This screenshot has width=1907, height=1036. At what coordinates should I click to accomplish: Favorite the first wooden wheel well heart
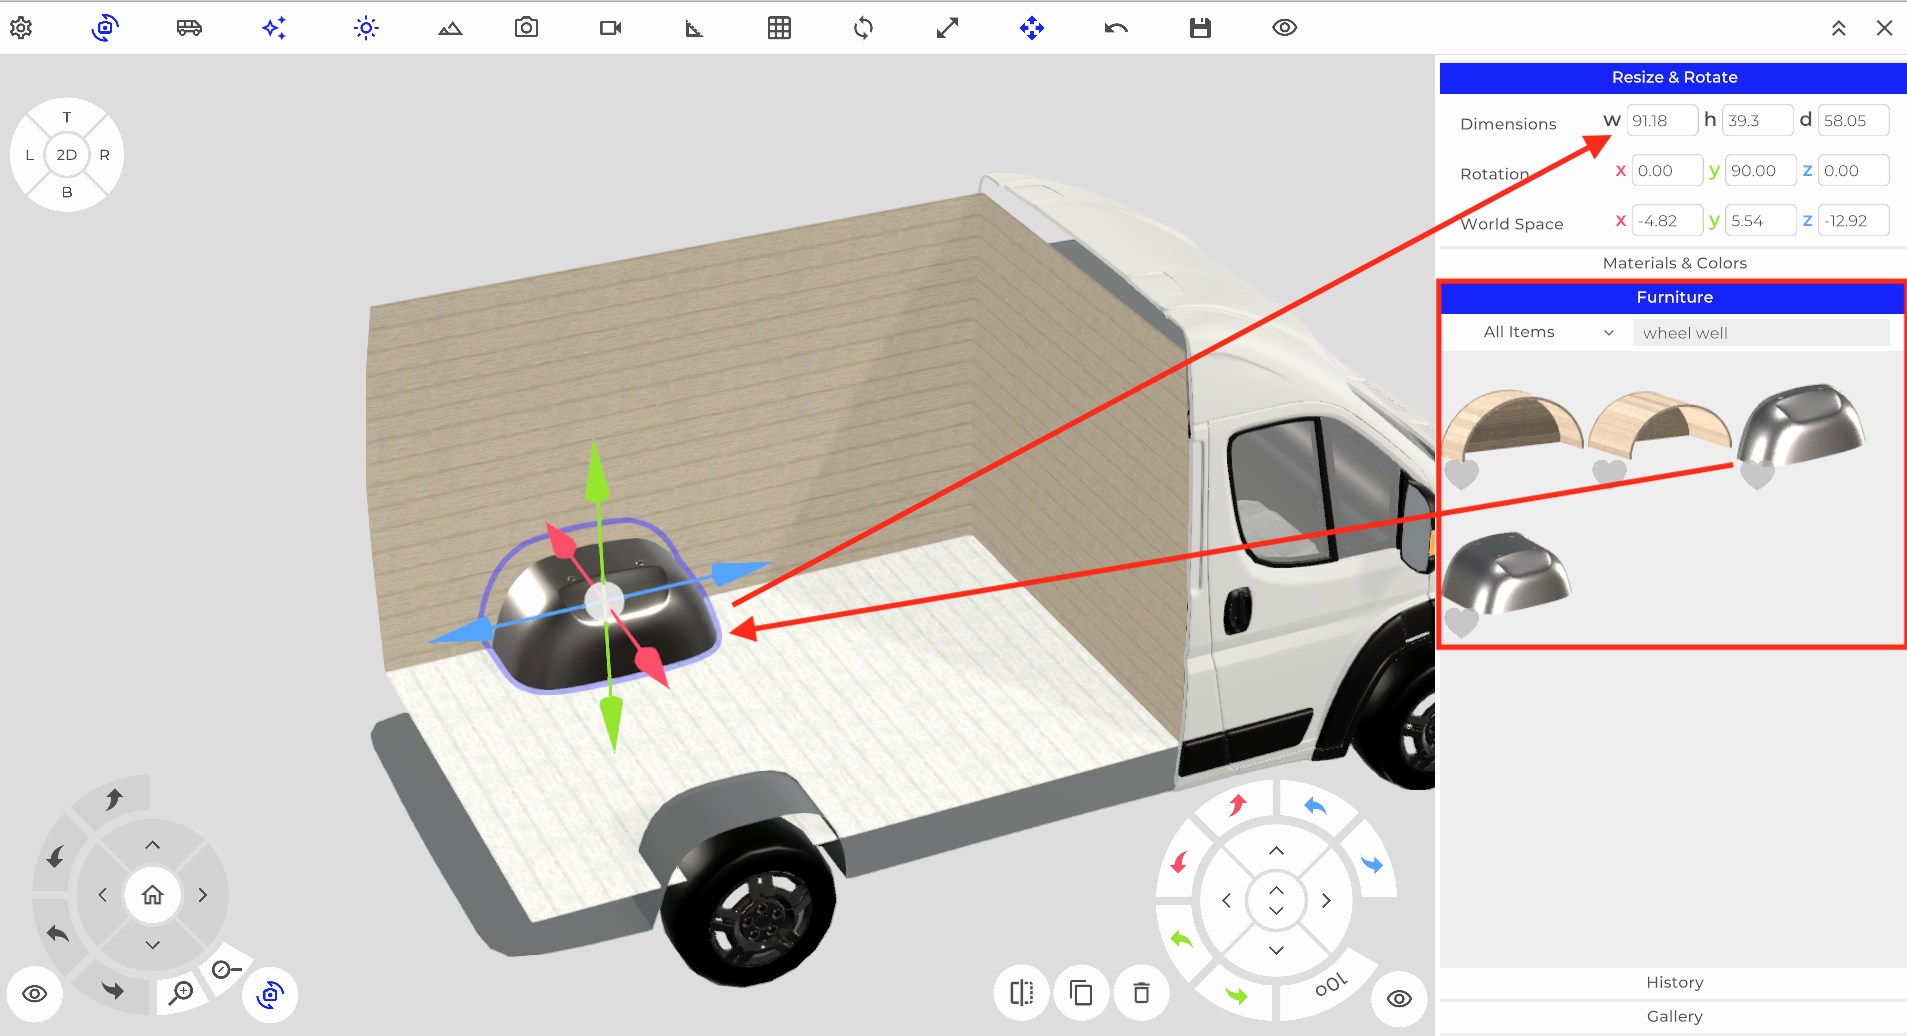tap(1461, 474)
